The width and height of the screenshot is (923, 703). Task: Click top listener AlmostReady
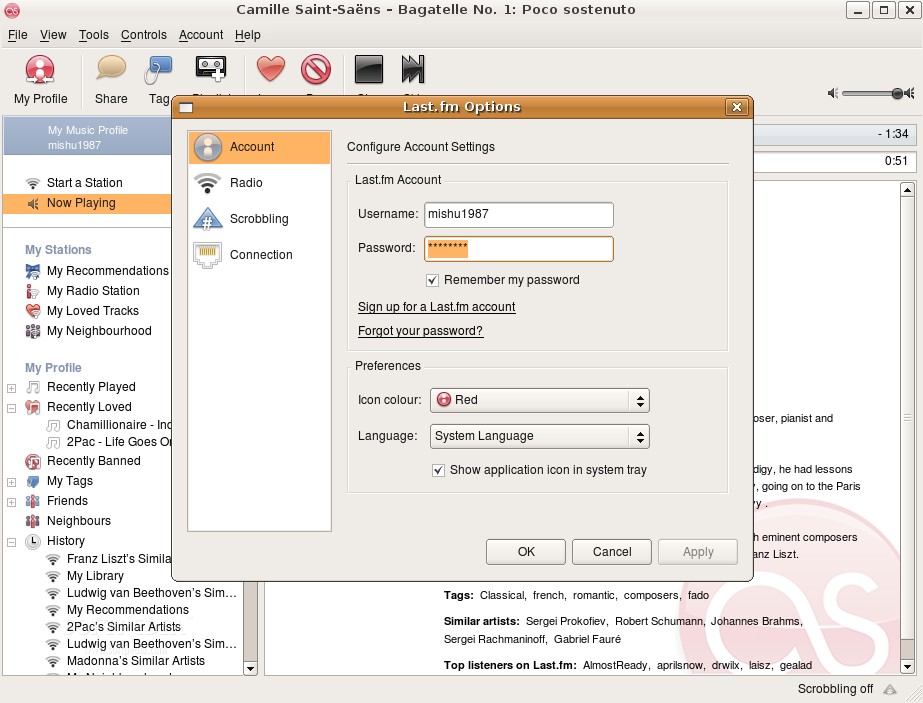point(615,665)
